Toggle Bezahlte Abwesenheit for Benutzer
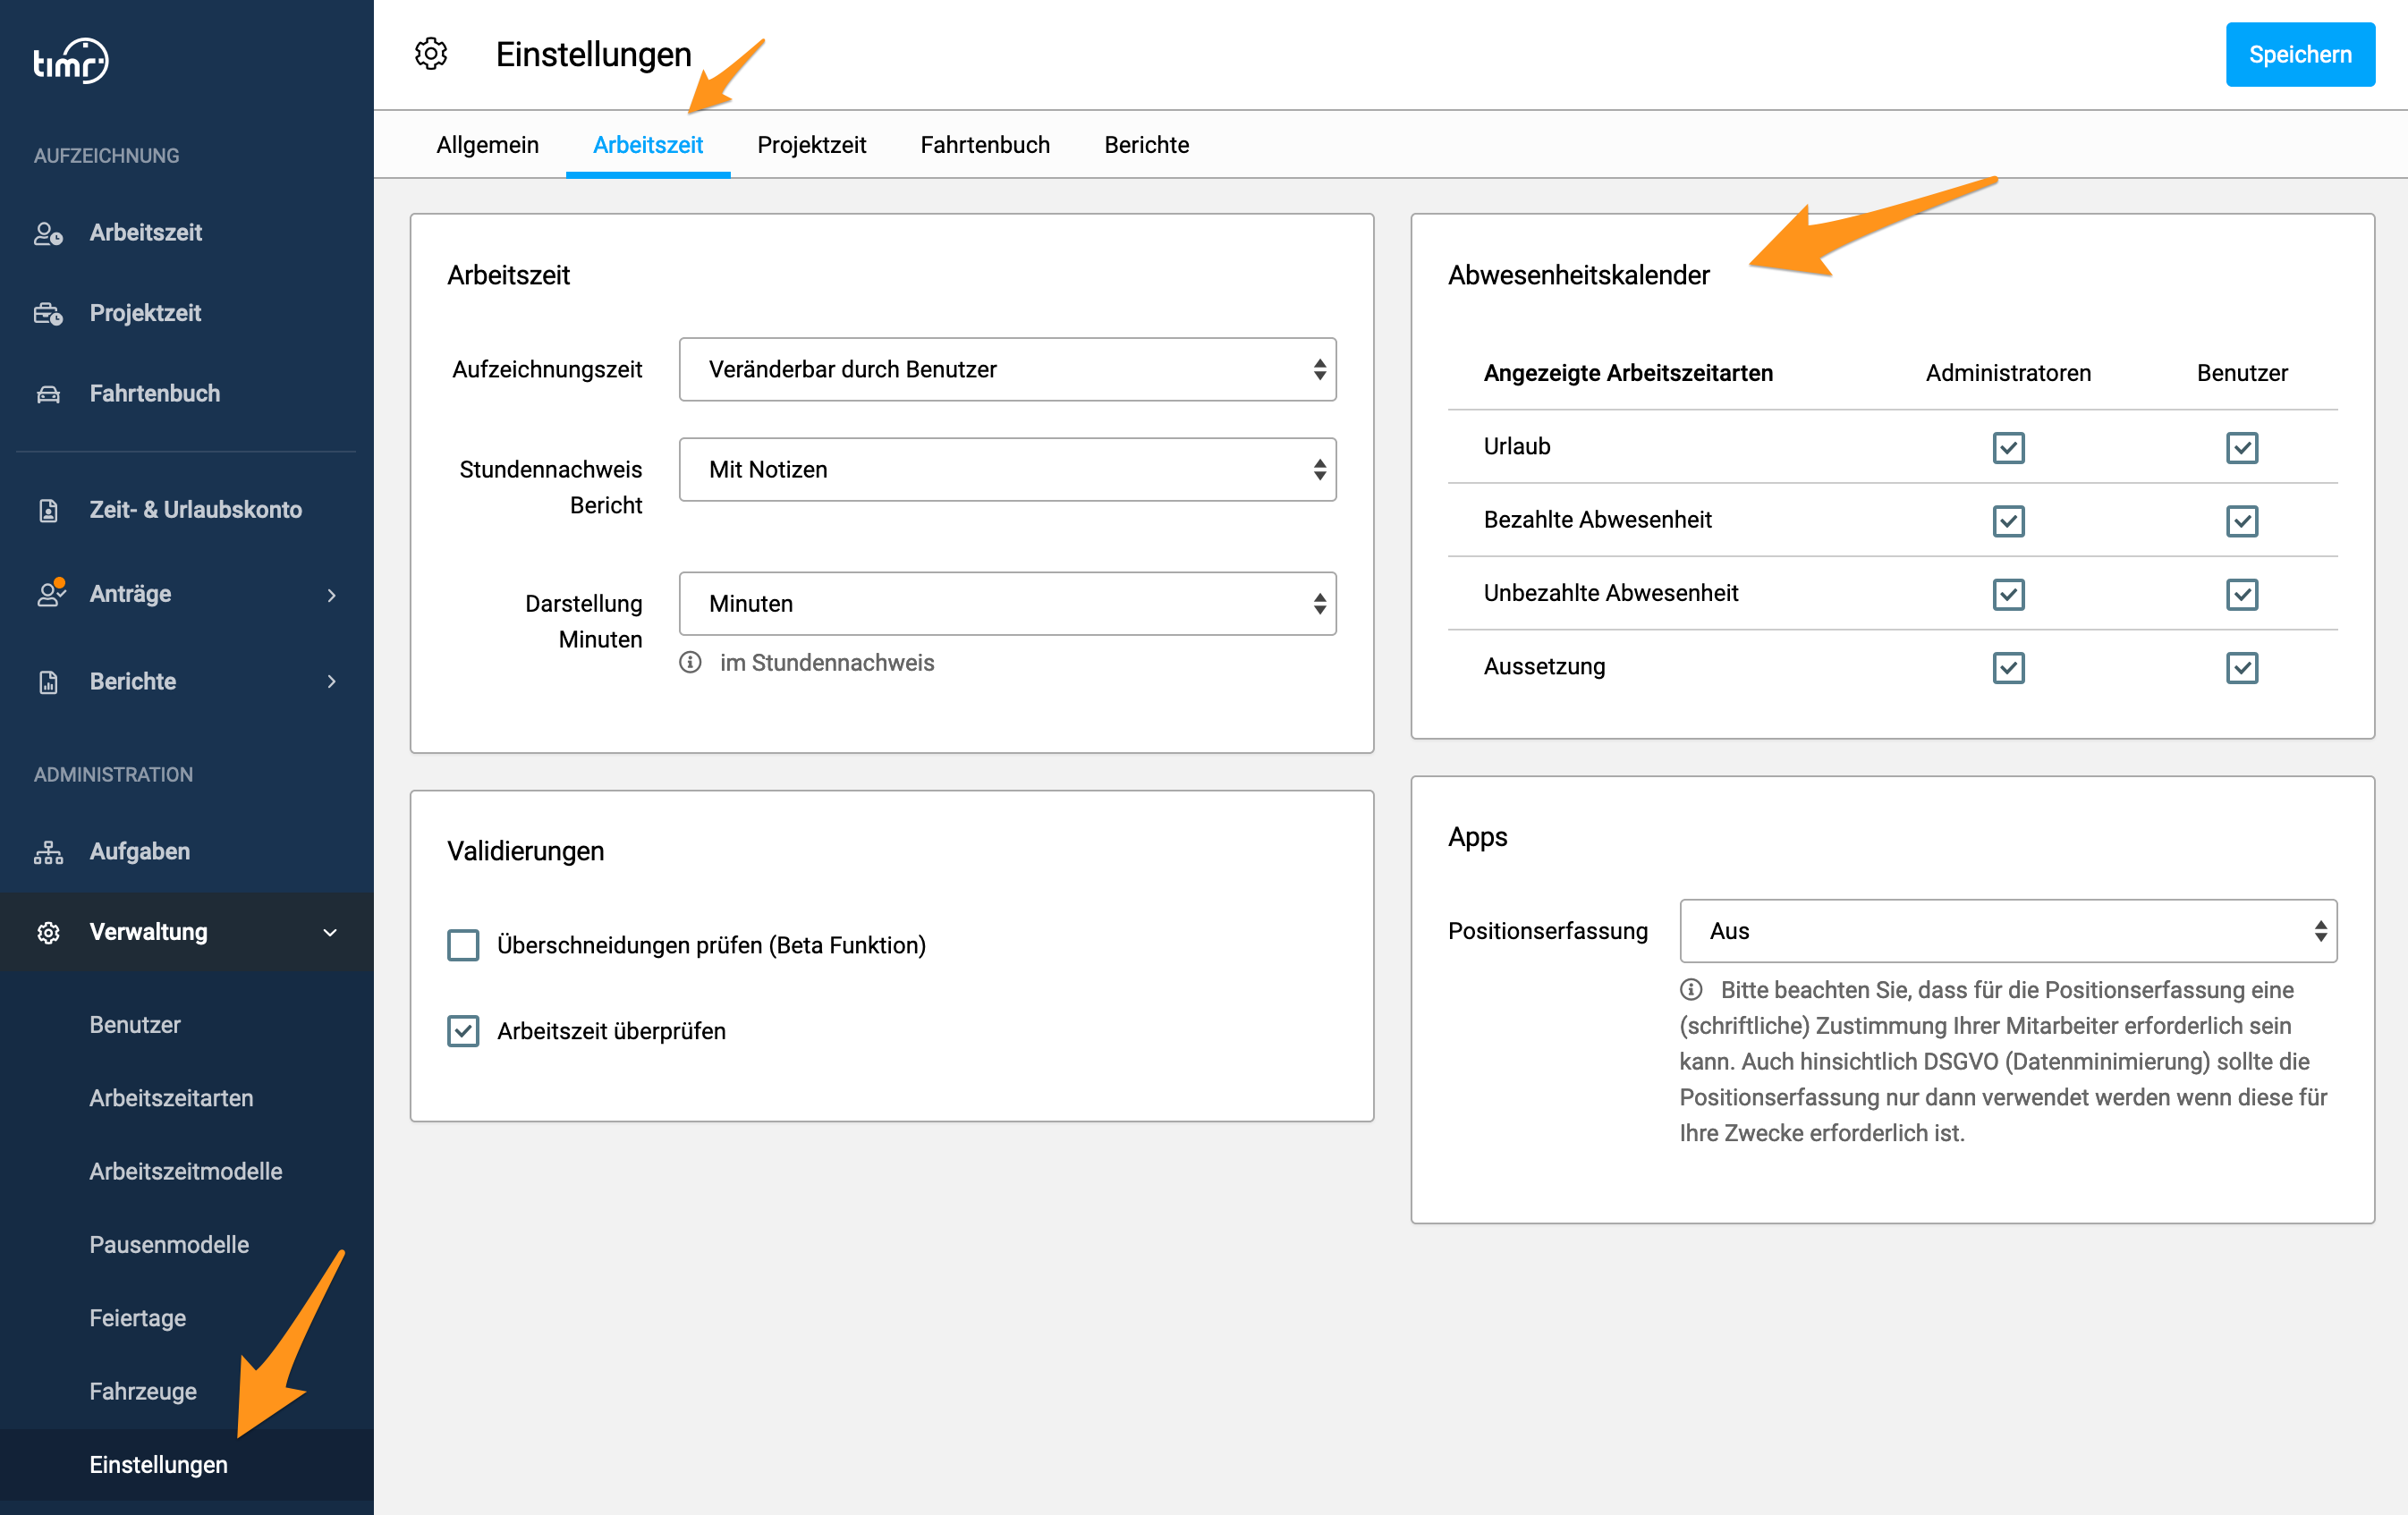 click(2242, 520)
